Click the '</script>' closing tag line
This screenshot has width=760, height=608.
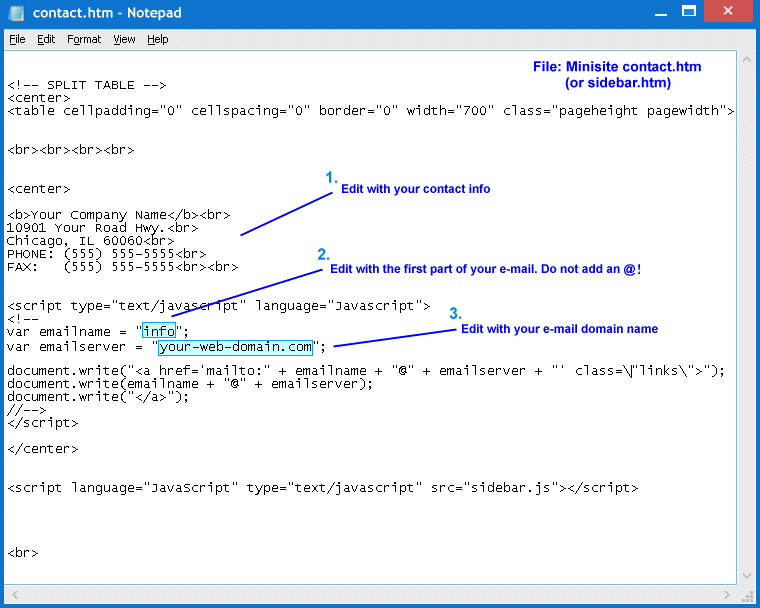43,423
